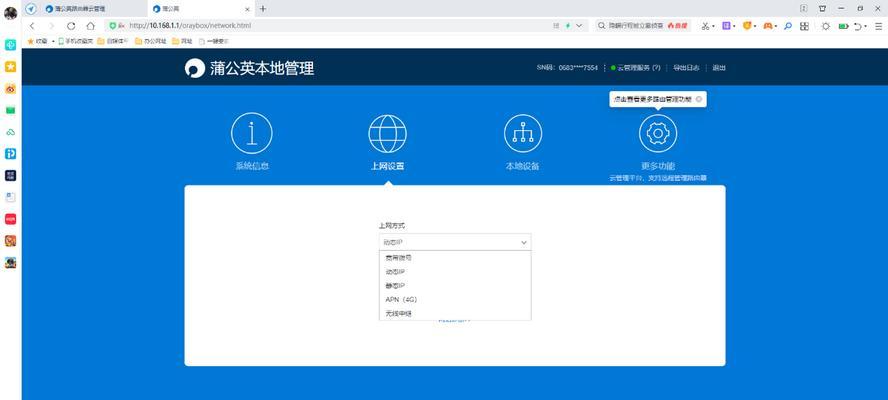Go forward with the browser forward arrow

pyautogui.click(x=52, y=26)
